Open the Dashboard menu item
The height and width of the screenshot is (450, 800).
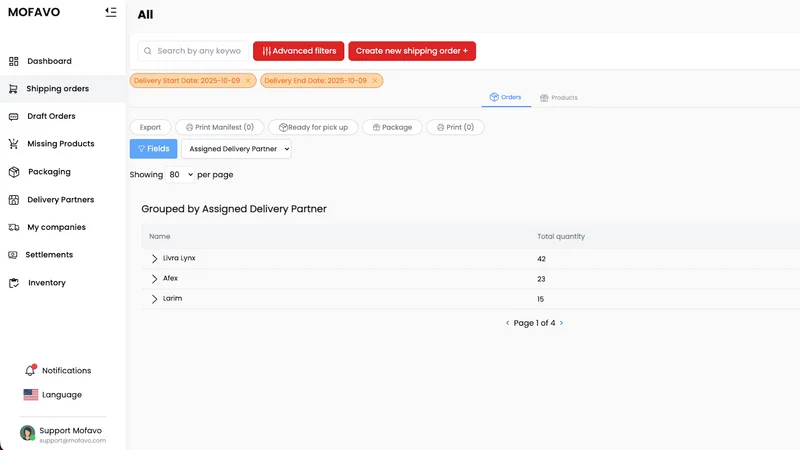49,61
